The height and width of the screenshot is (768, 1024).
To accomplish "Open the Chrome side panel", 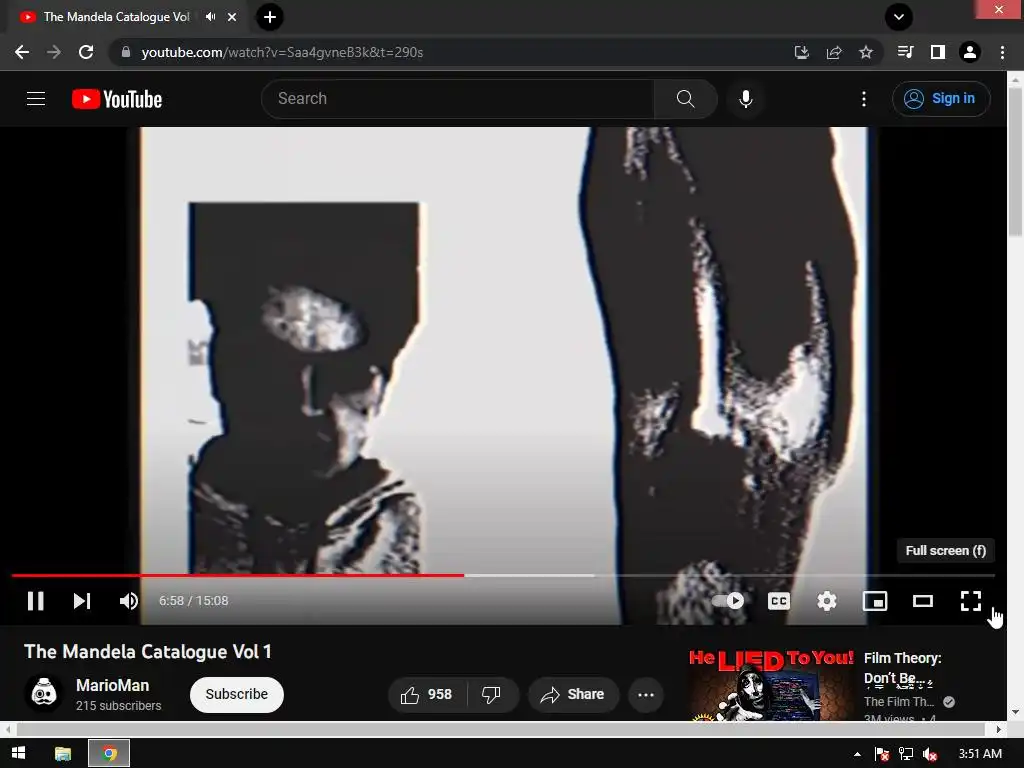I will pyautogui.click(x=938, y=52).
